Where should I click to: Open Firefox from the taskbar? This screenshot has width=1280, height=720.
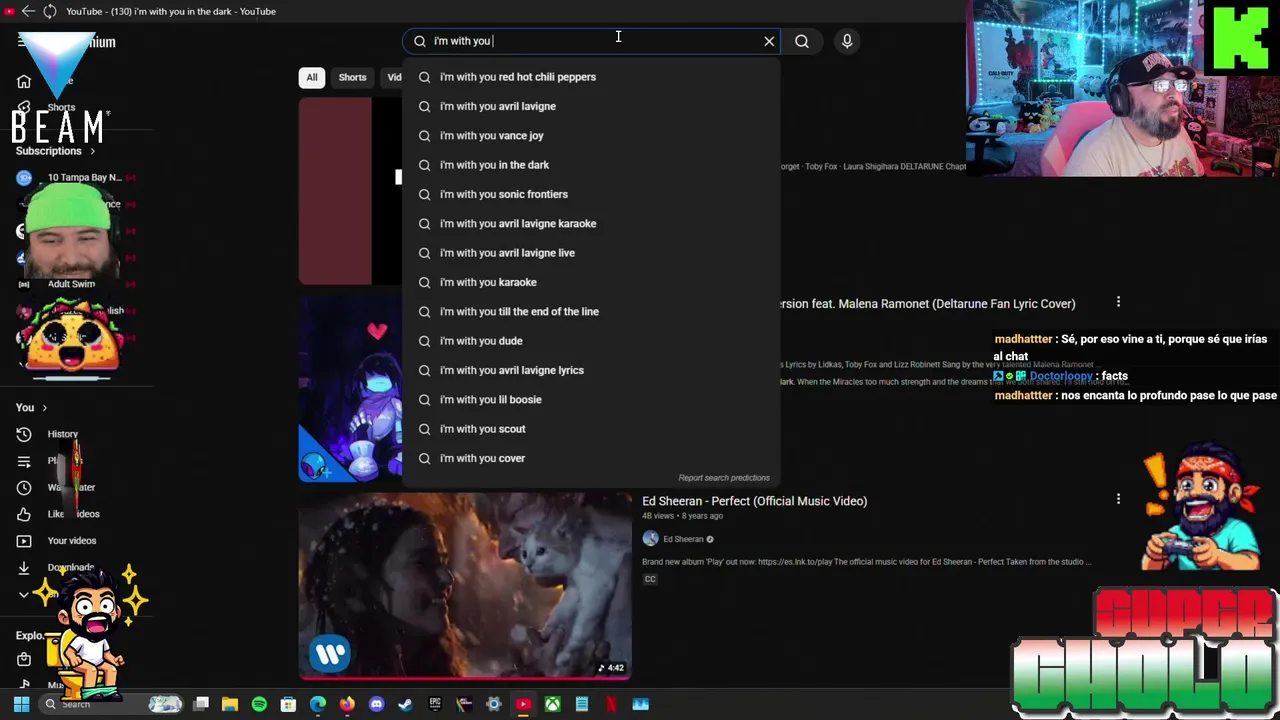(347, 704)
